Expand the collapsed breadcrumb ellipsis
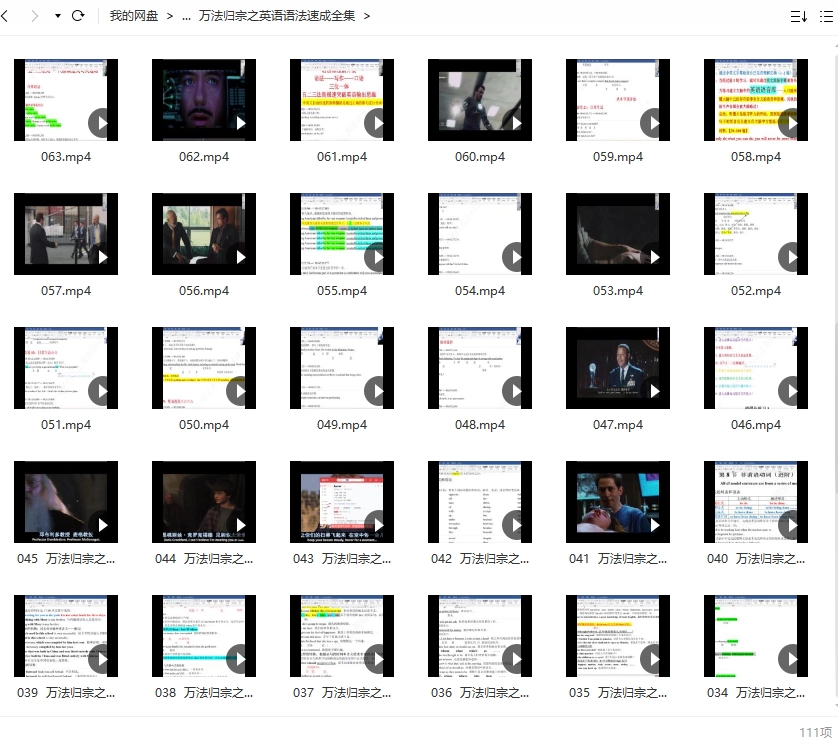Viewport: 838px width, 744px height. click(x=187, y=16)
